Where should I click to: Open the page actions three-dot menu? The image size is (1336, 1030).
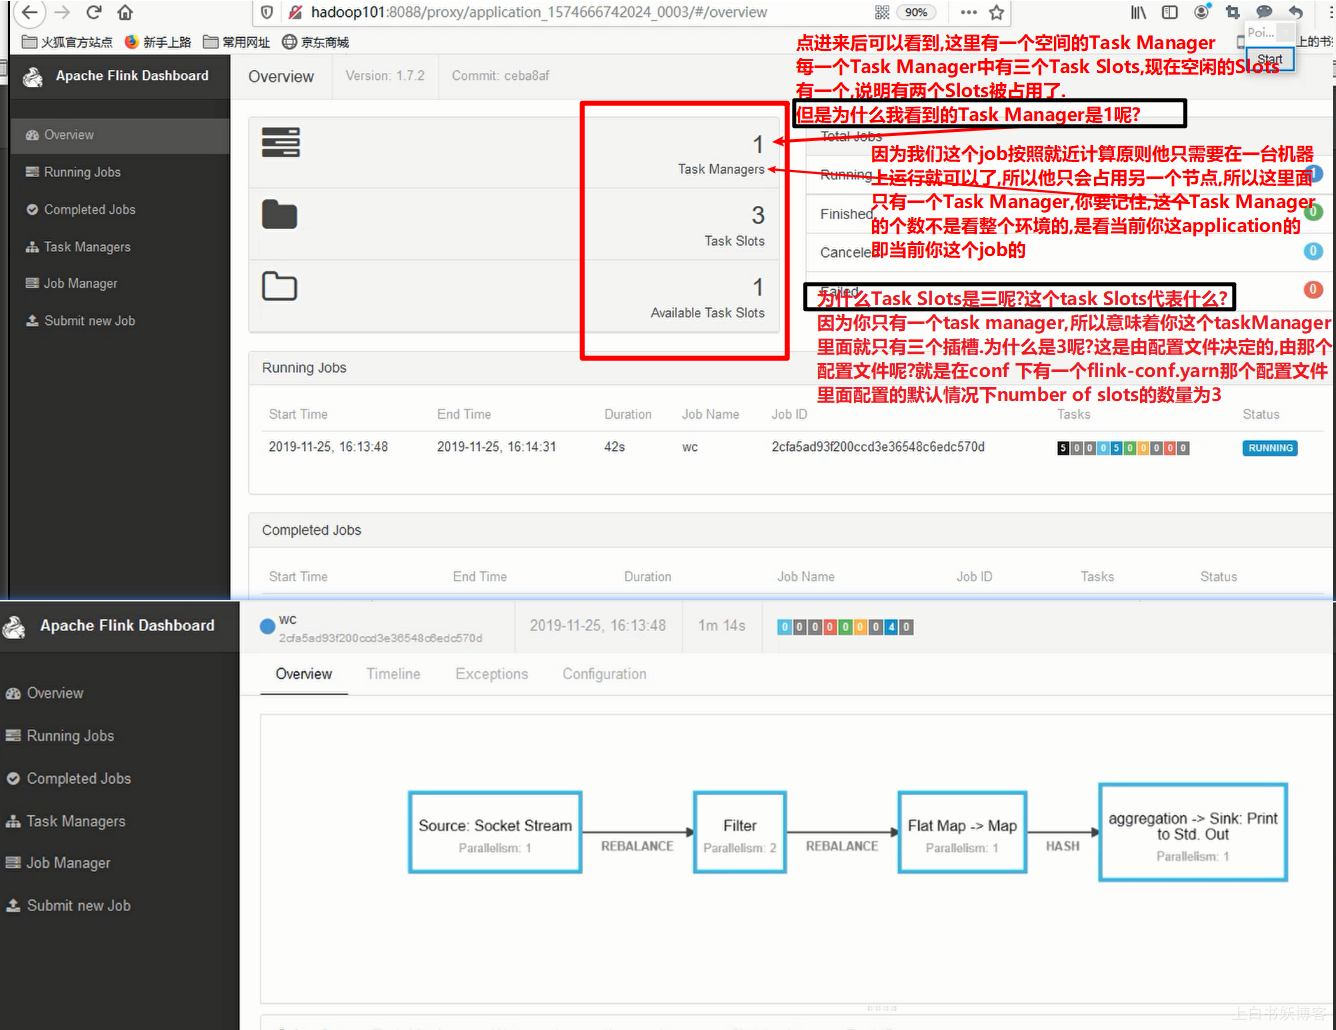pos(968,12)
